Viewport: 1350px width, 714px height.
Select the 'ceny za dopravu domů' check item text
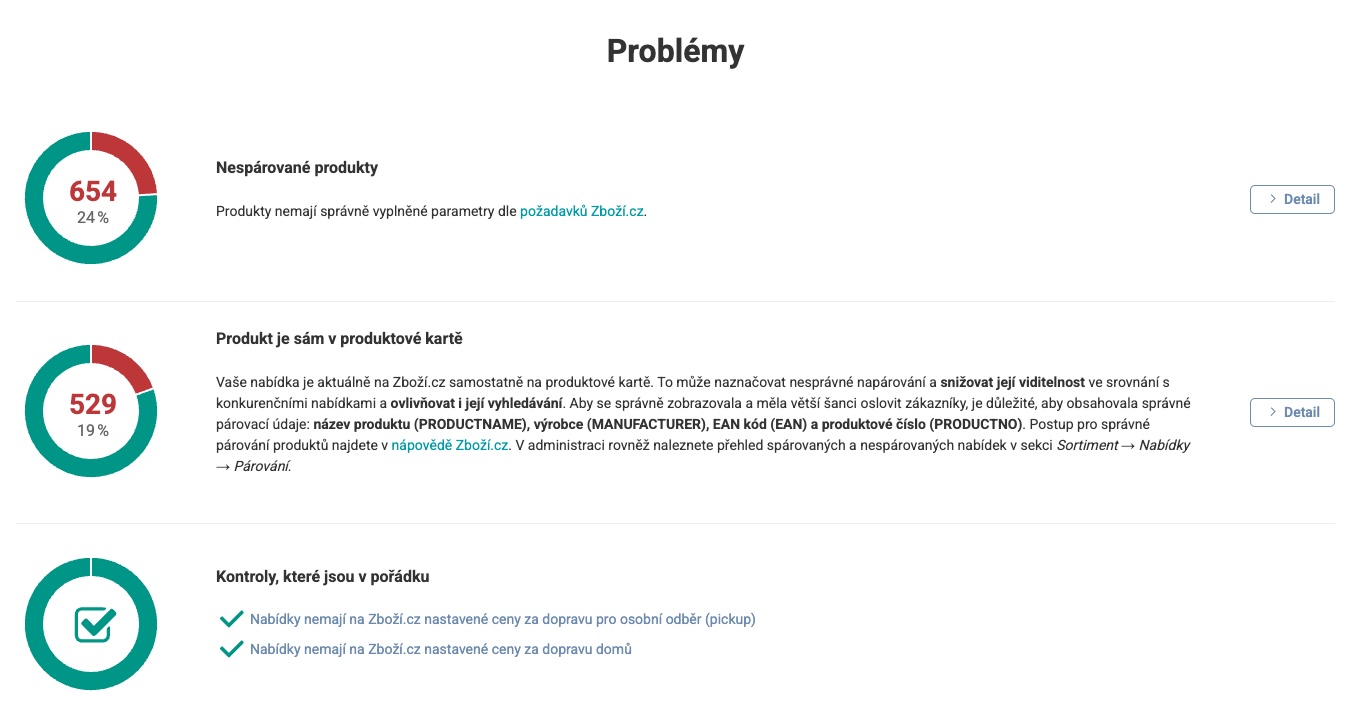tap(440, 649)
